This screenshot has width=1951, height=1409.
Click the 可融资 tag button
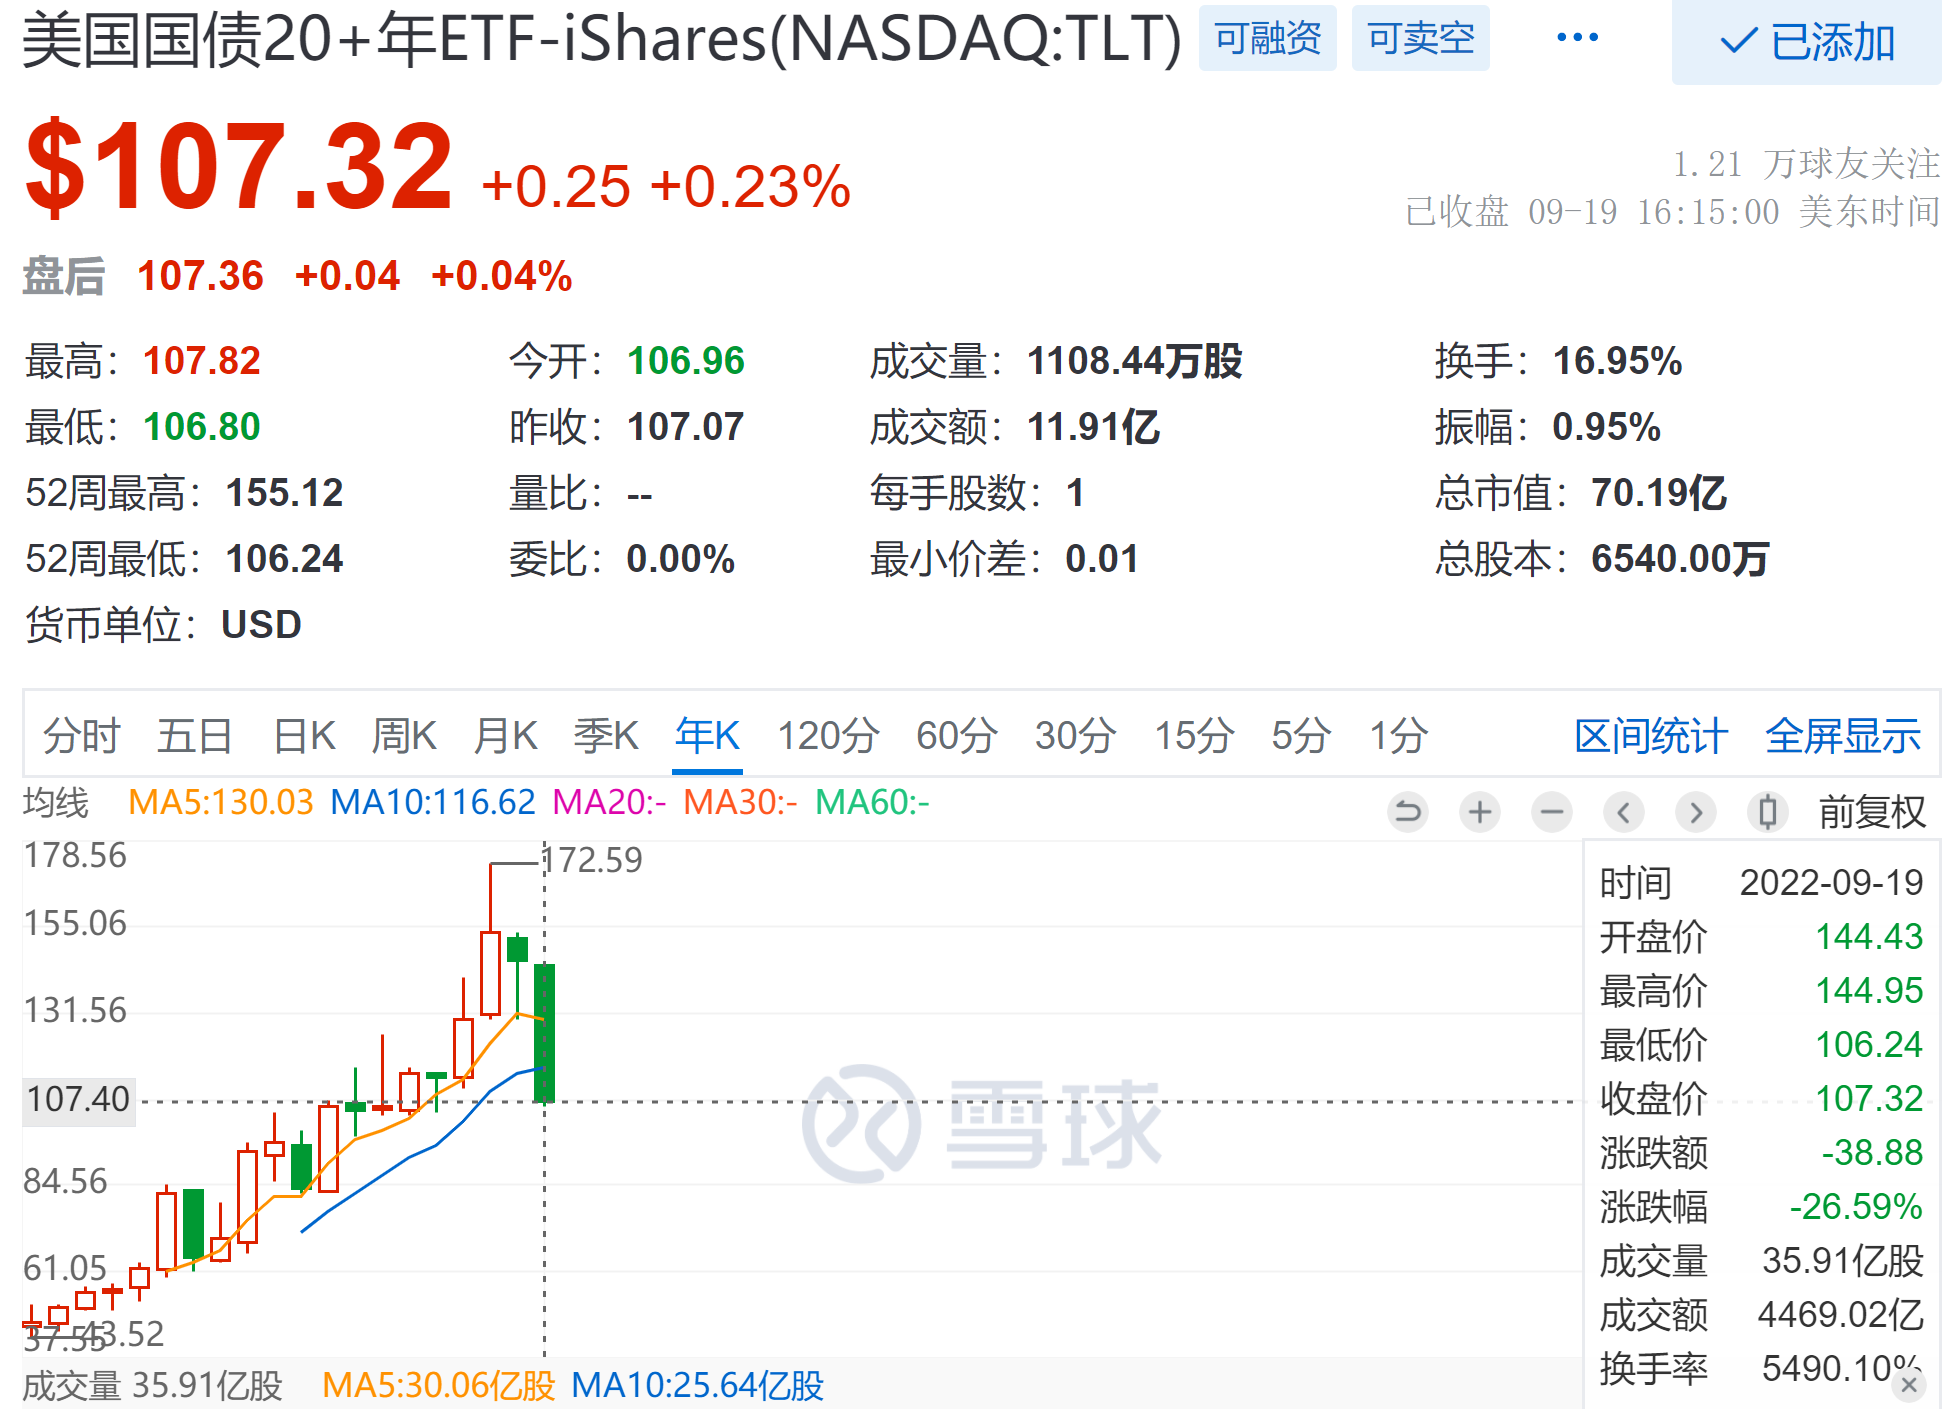tap(1267, 38)
